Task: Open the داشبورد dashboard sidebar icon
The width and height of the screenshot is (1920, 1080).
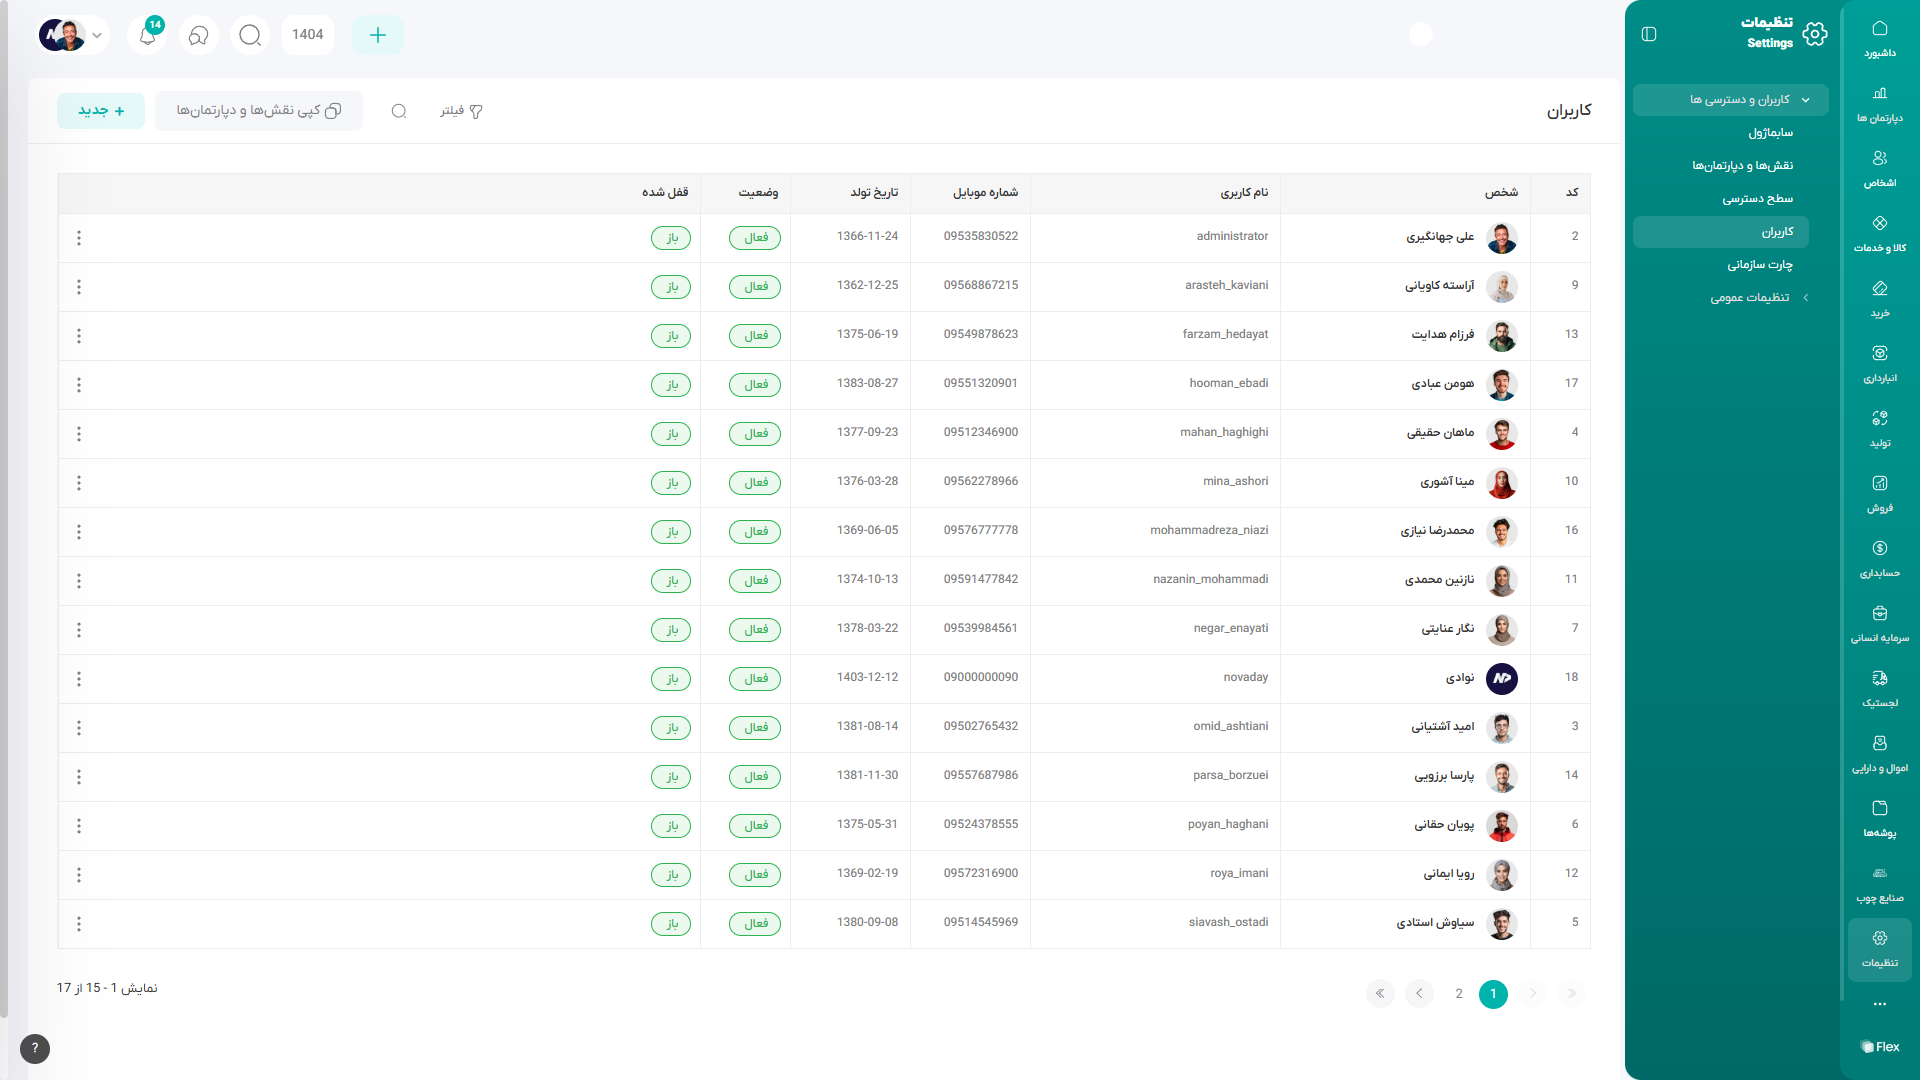Action: point(1879,38)
